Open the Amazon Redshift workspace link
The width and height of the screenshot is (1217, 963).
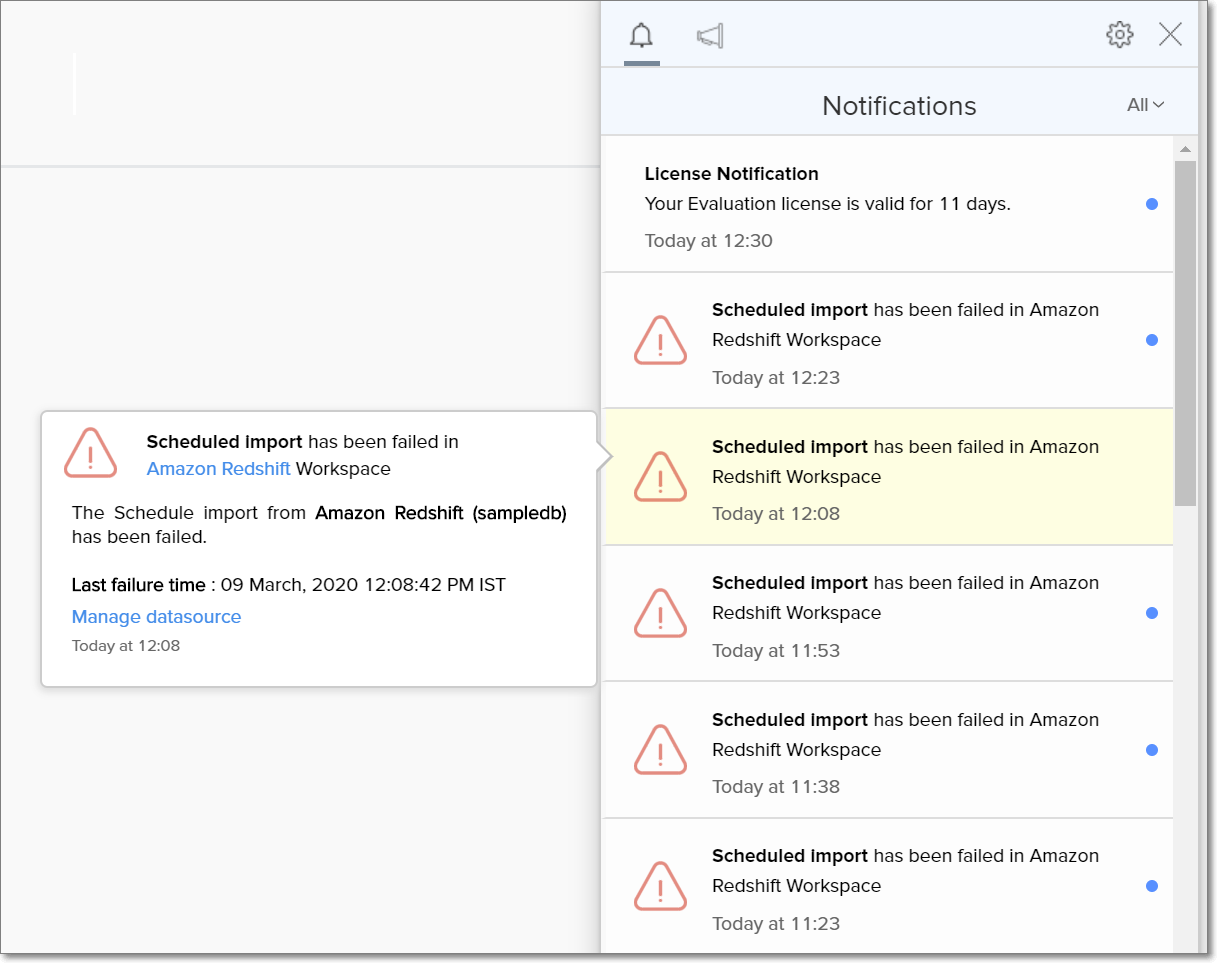[x=218, y=469]
